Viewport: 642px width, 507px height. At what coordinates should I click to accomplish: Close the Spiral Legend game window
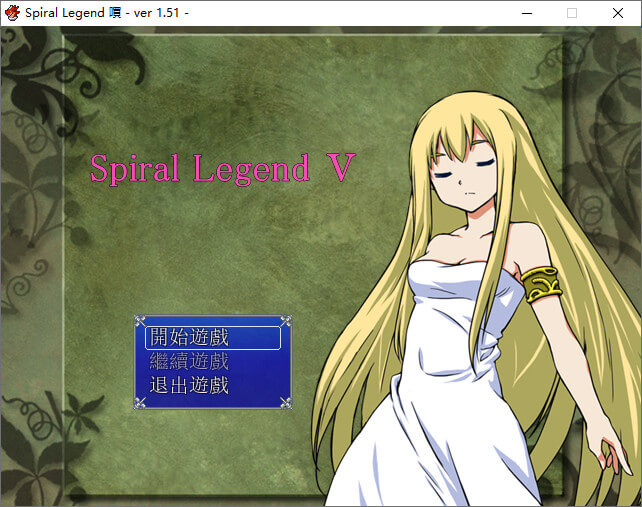[618, 13]
